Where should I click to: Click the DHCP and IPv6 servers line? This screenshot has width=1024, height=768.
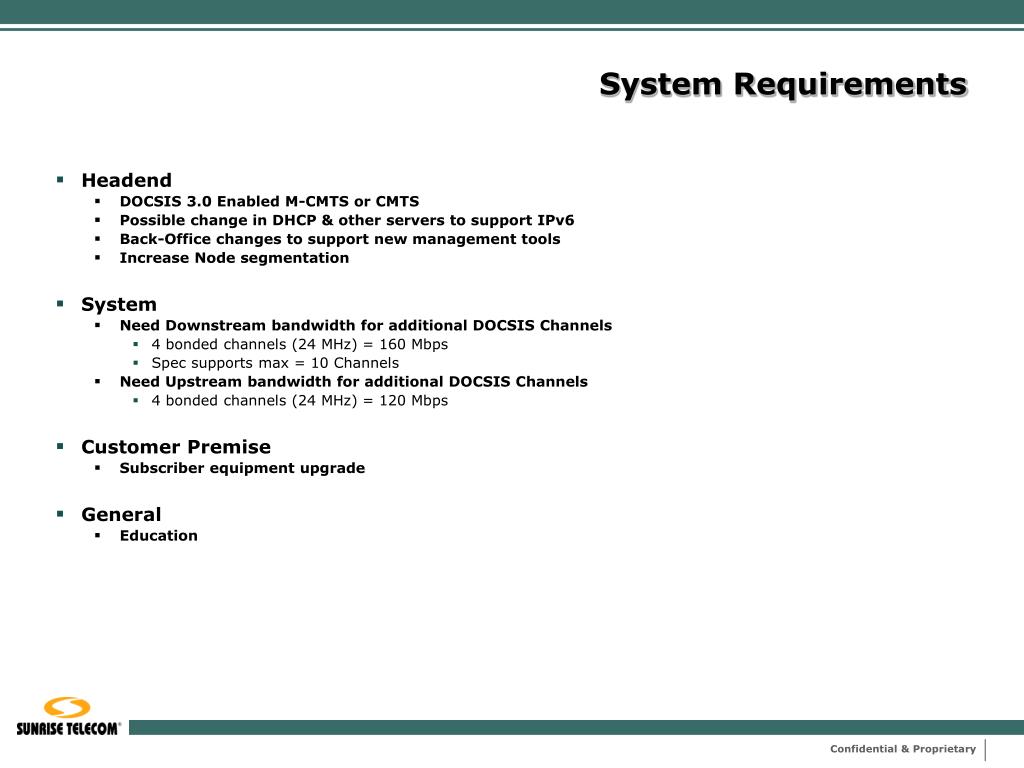347,220
